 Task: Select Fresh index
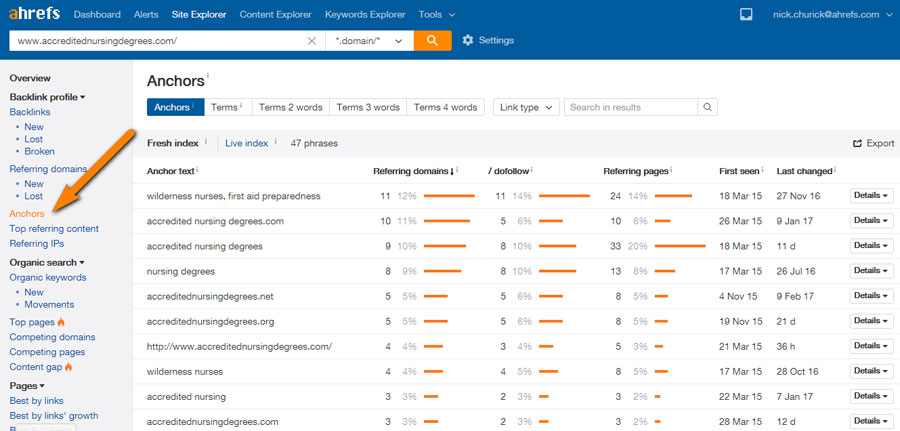173,143
